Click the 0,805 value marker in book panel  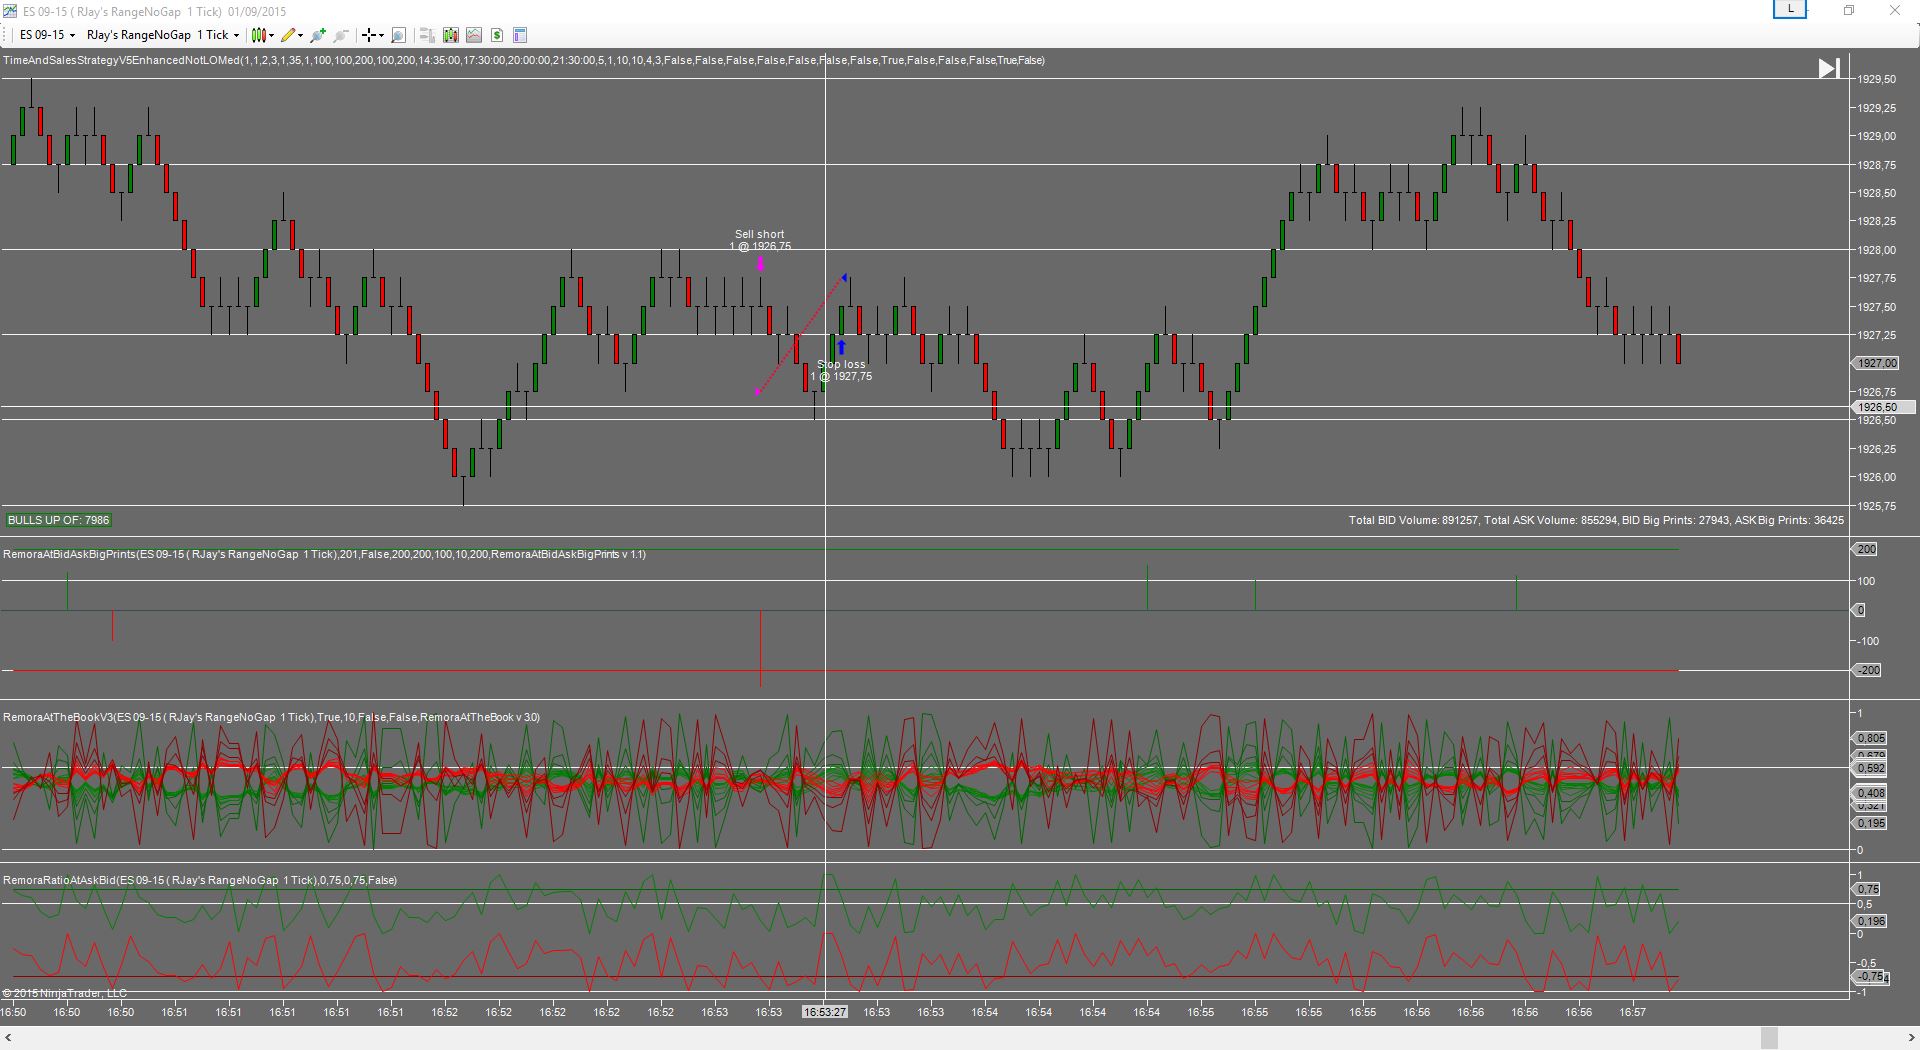(x=1870, y=738)
